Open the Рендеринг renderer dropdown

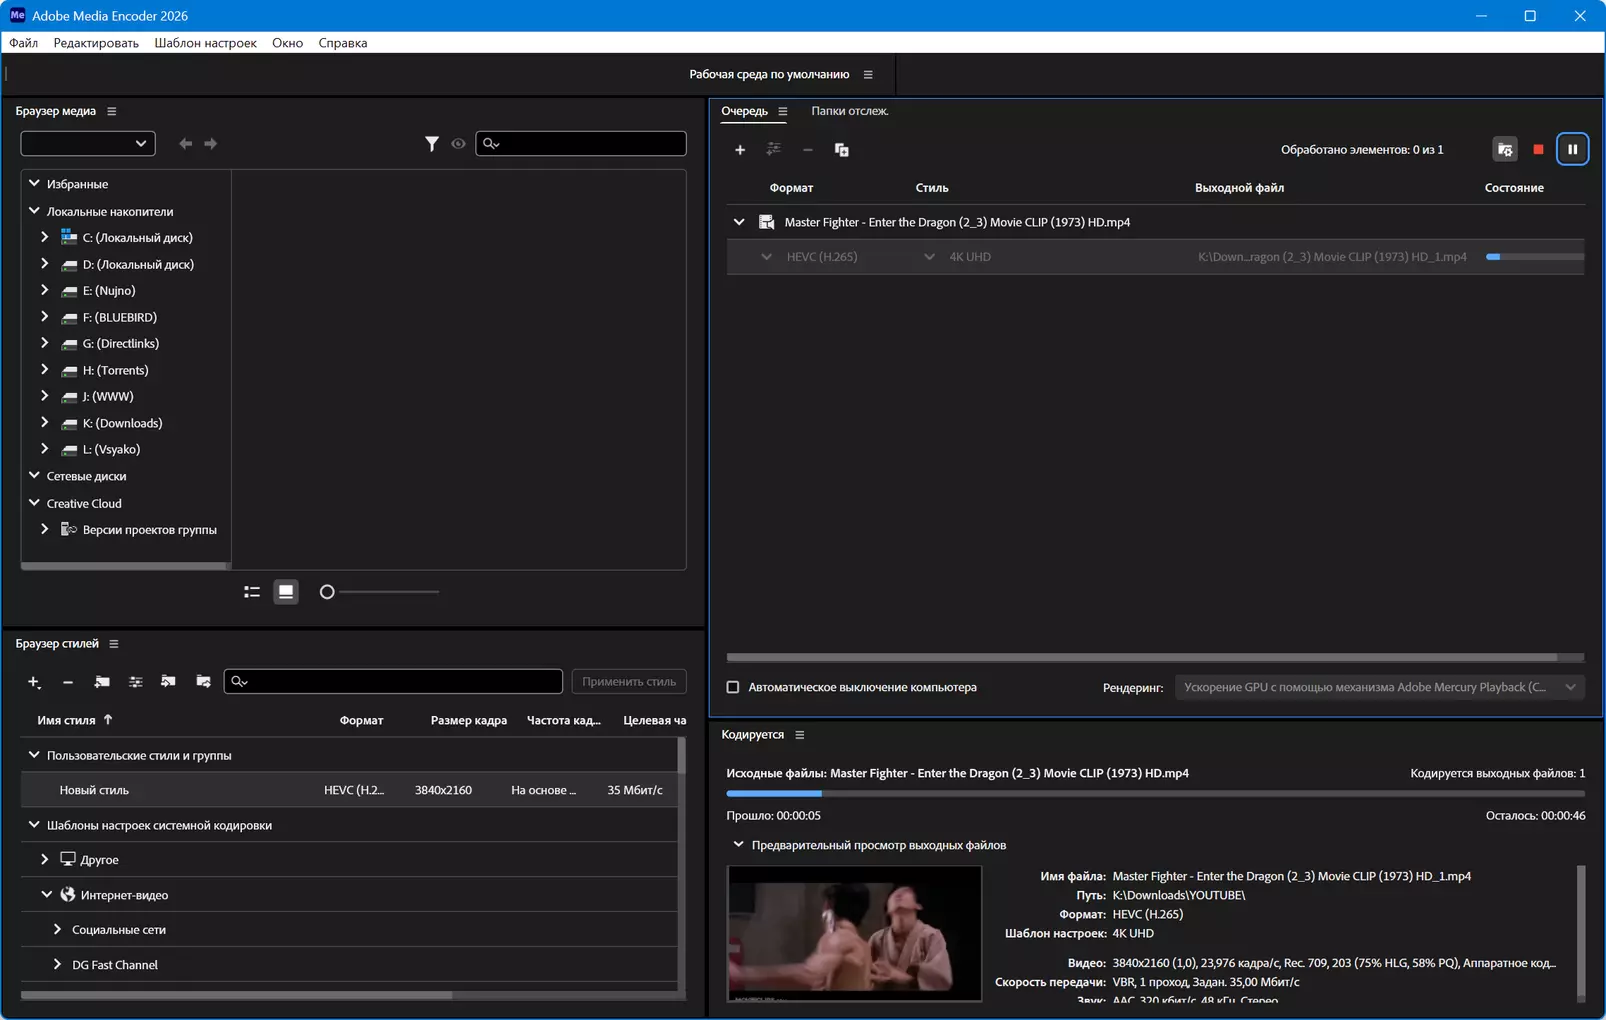1380,688
